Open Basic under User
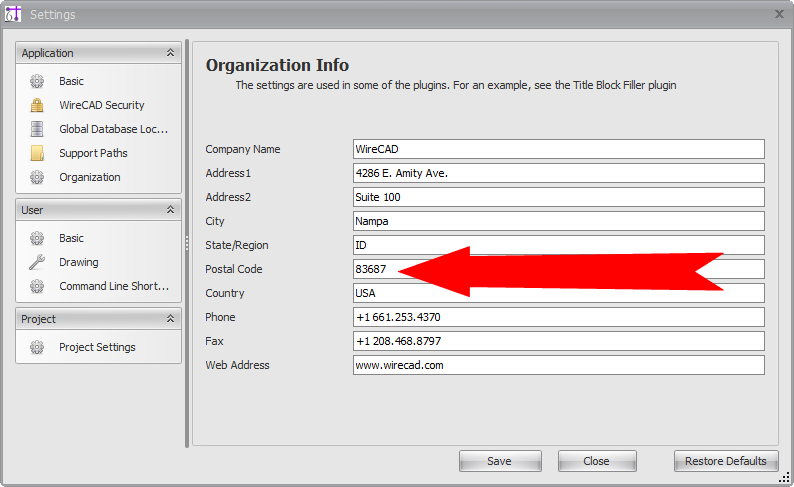The image size is (794, 487). click(71, 238)
